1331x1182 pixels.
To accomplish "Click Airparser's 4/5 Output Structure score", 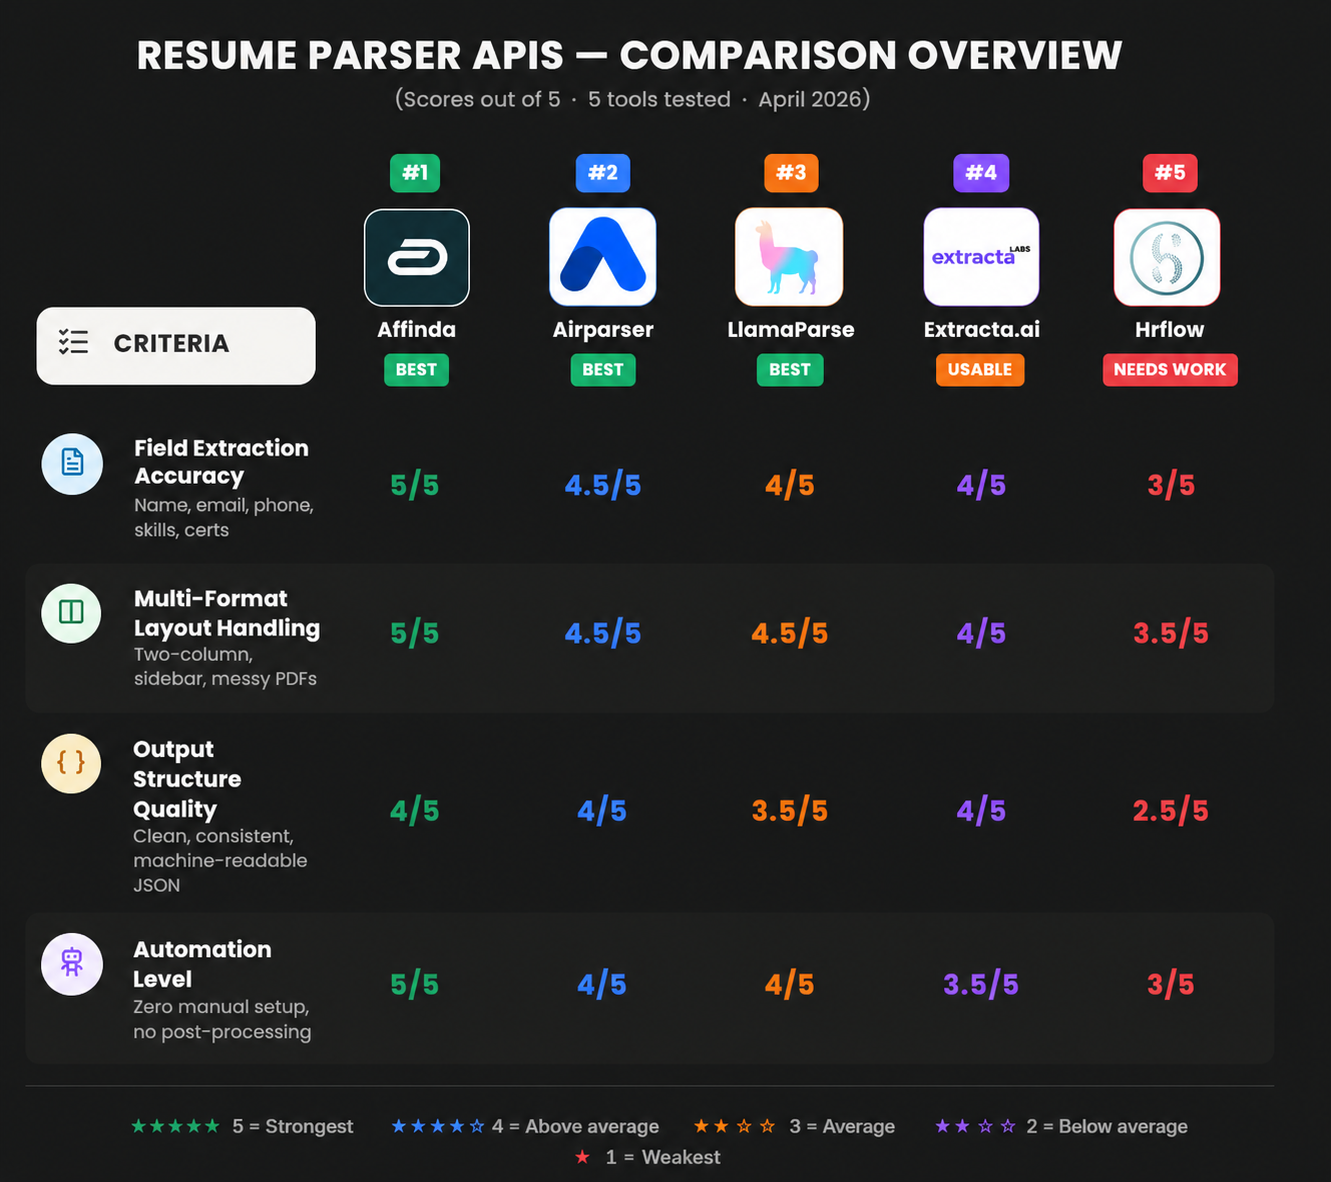I will 602,811.
